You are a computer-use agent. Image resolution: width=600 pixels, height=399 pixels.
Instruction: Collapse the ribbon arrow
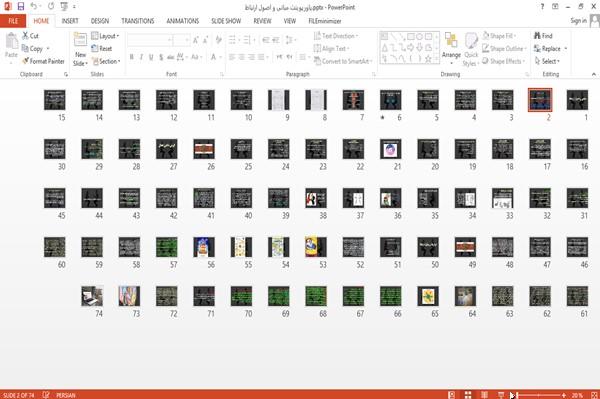[593, 74]
